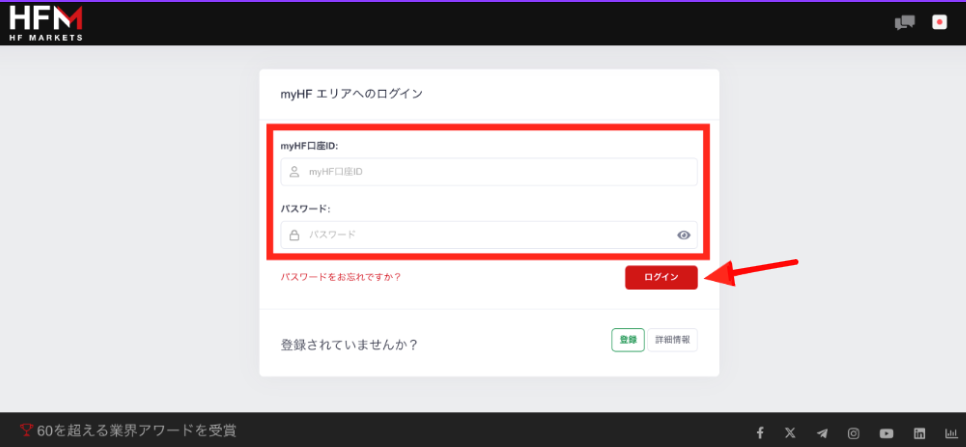This screenshot has width=966, height=447.
Task: Open the live chat speech-bubble icon
Action: [904, 22]
